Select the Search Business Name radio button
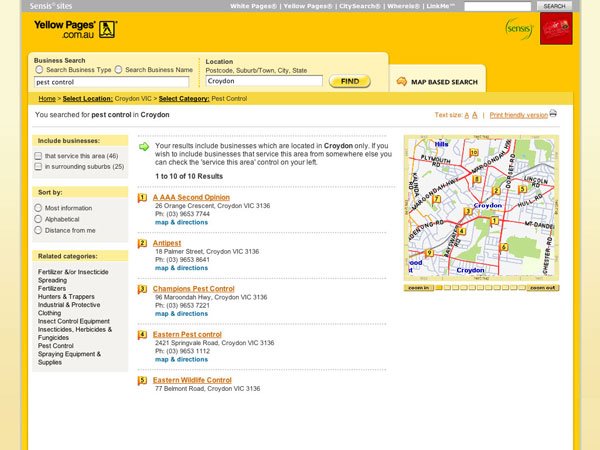 coord(119,70)
